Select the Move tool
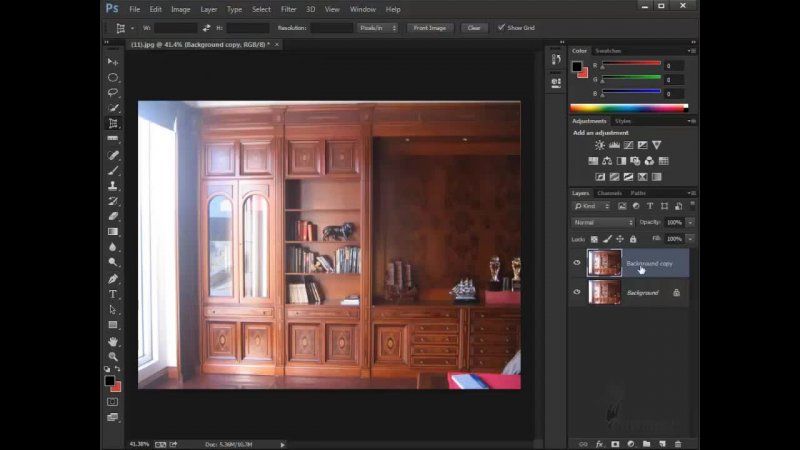The height and width of the screenshot is (450, 800). point(113,62)
